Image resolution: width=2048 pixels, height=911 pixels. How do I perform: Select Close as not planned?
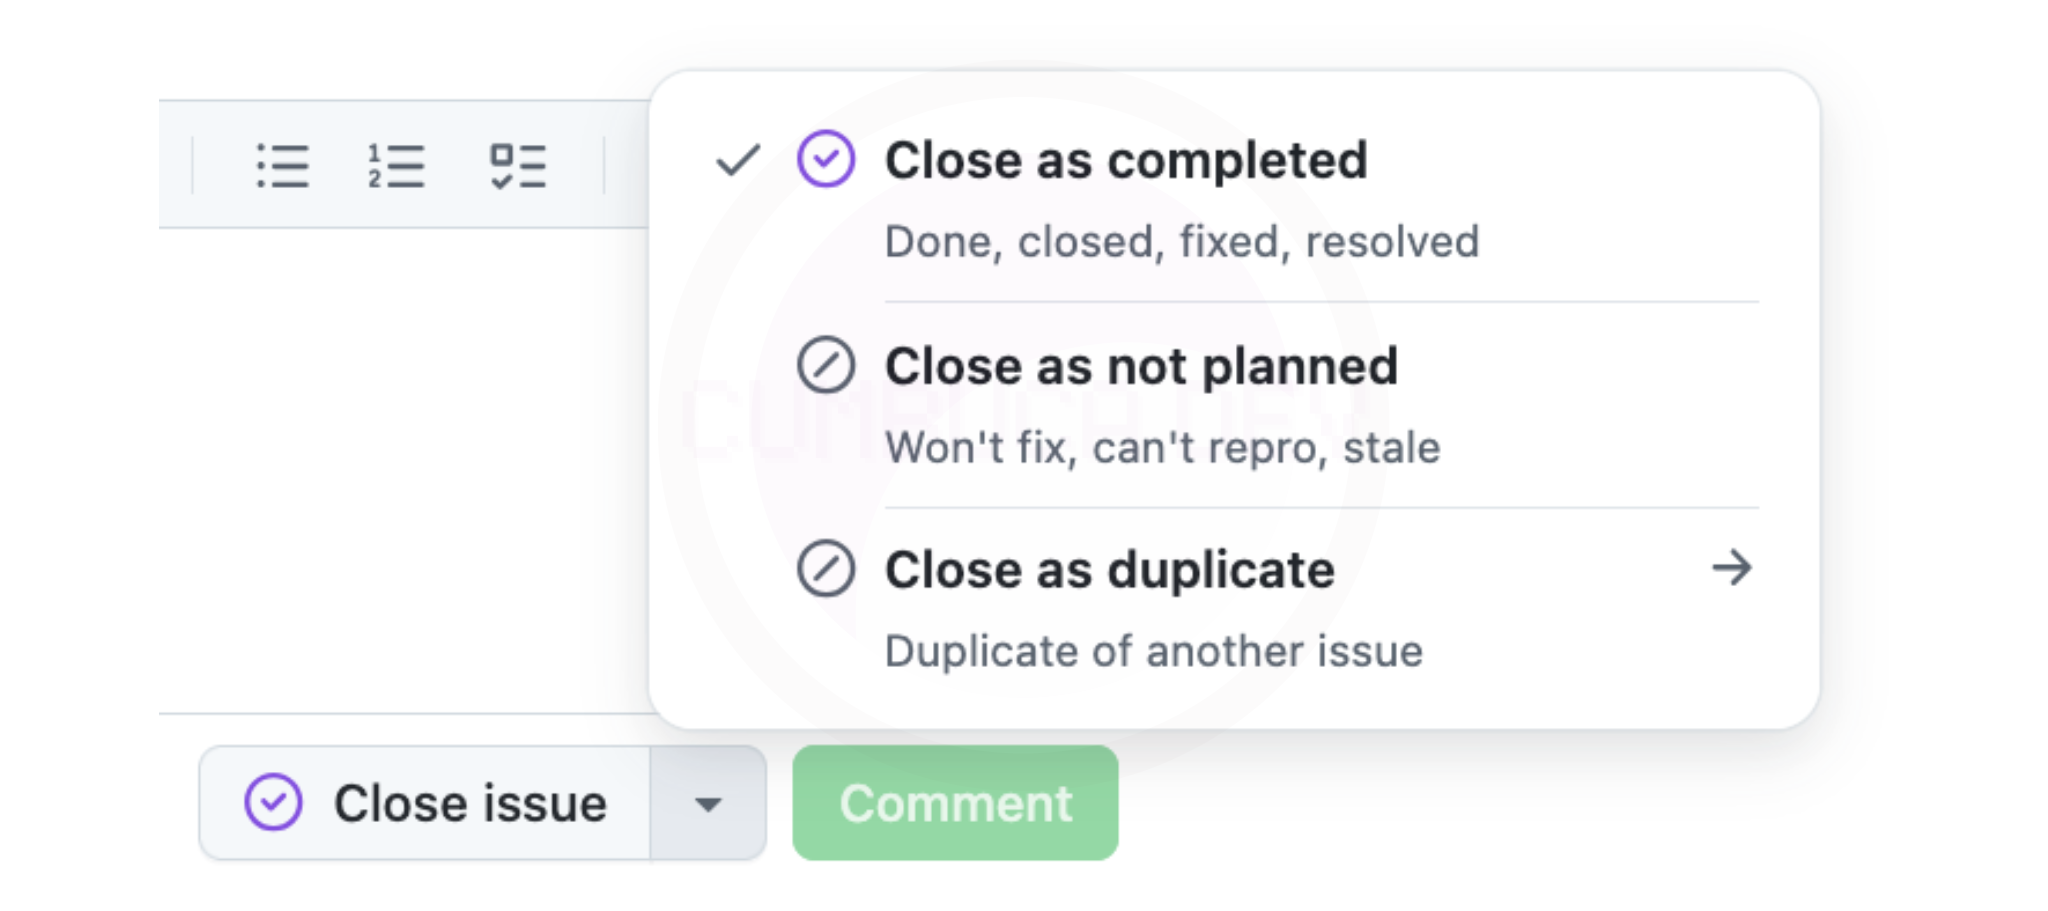click(x=1141, y=366)
